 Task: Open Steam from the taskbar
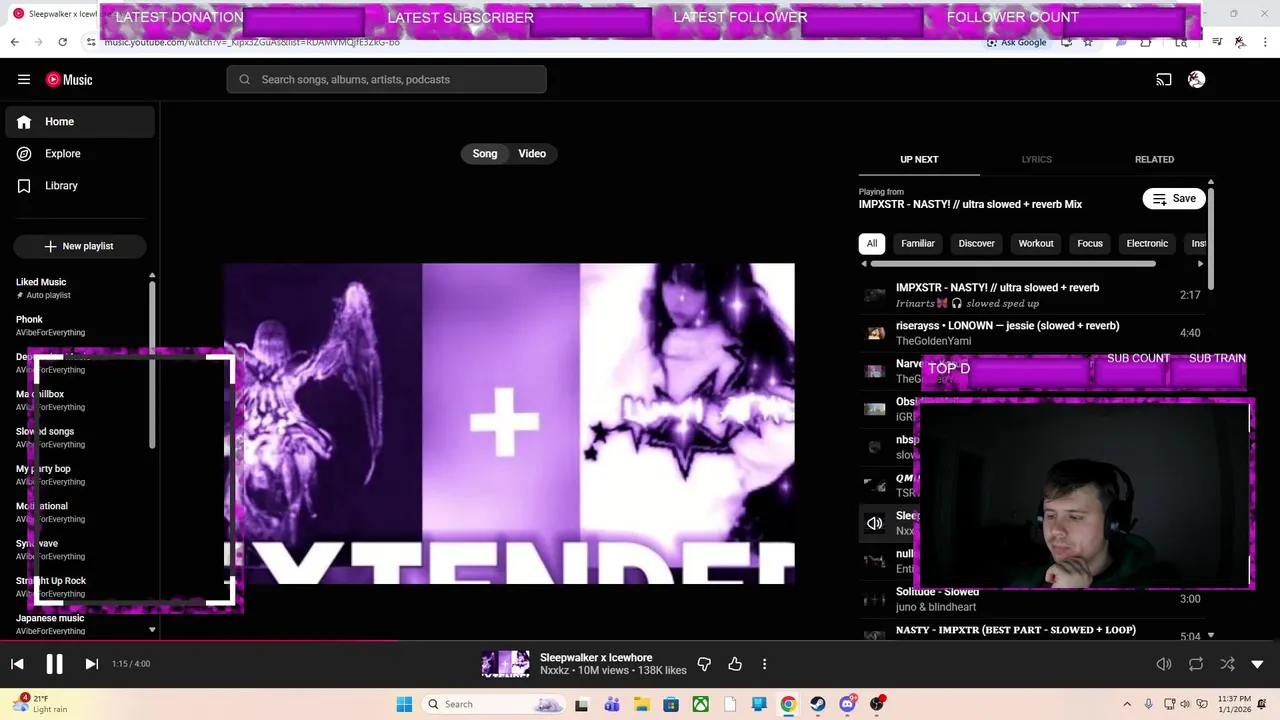pyautogui.click(x=818, y=704)
